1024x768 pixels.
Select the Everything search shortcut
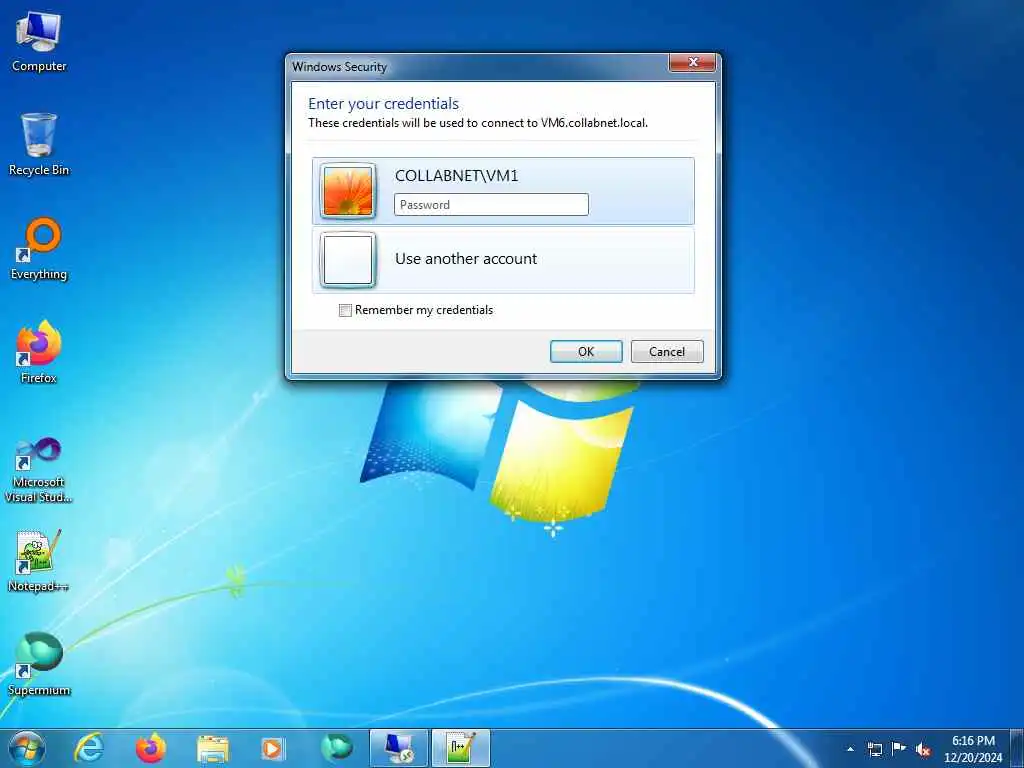point(39,249)
